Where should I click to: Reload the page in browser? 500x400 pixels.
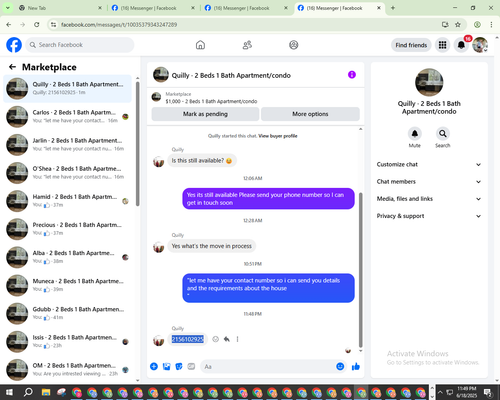click(x=37, y=25)
